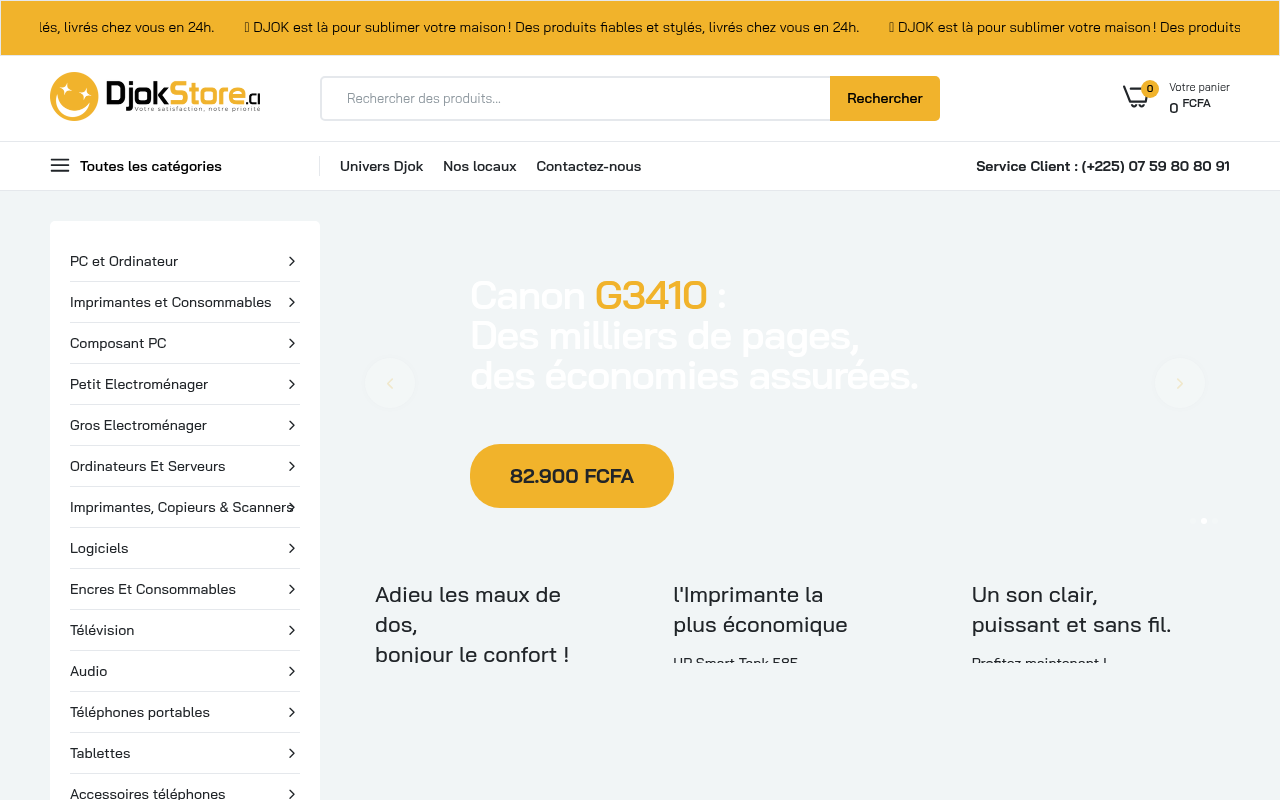1280x800 pixels.
Task: Open Accessoires téléphones category link
Action: pyautogui.click(x=148, y=794)
